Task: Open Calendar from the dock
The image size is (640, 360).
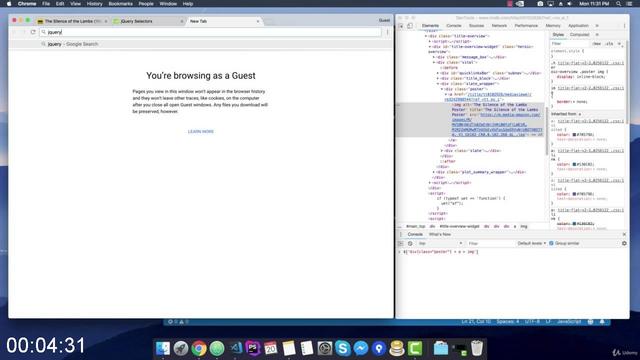Action: pos(271,348)
